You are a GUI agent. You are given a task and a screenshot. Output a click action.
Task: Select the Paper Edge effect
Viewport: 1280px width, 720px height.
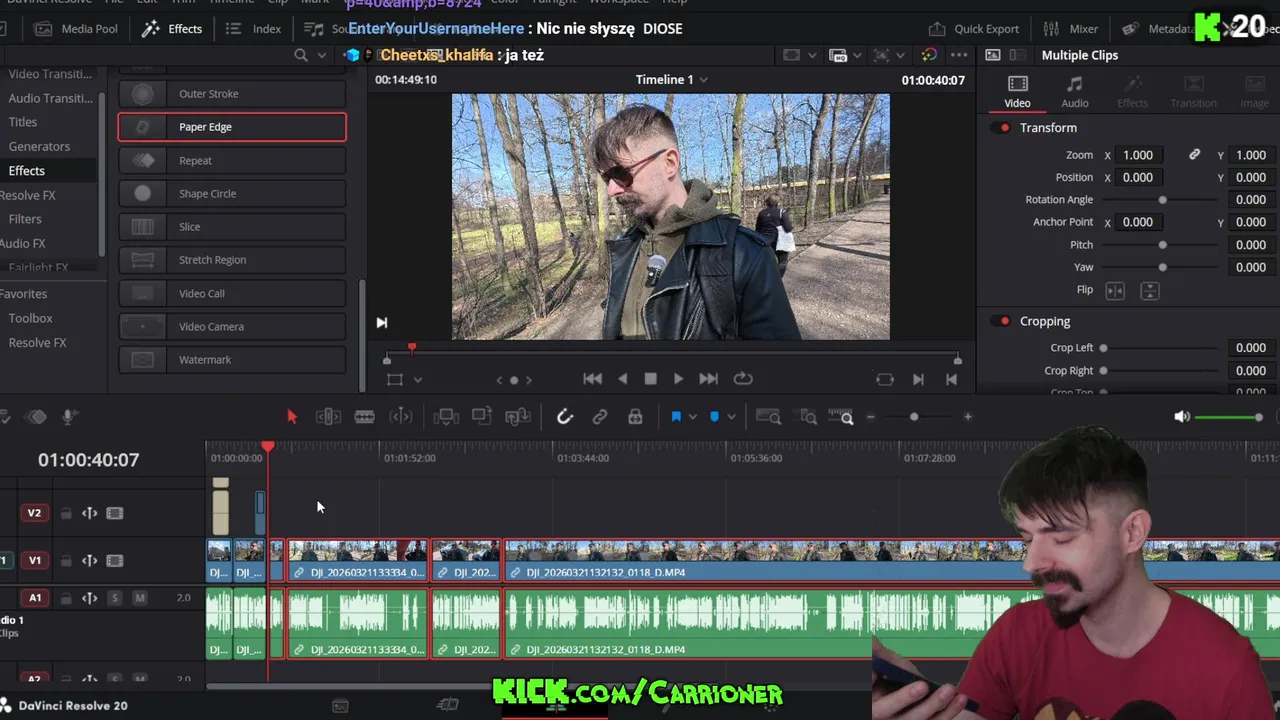[232, 127]
